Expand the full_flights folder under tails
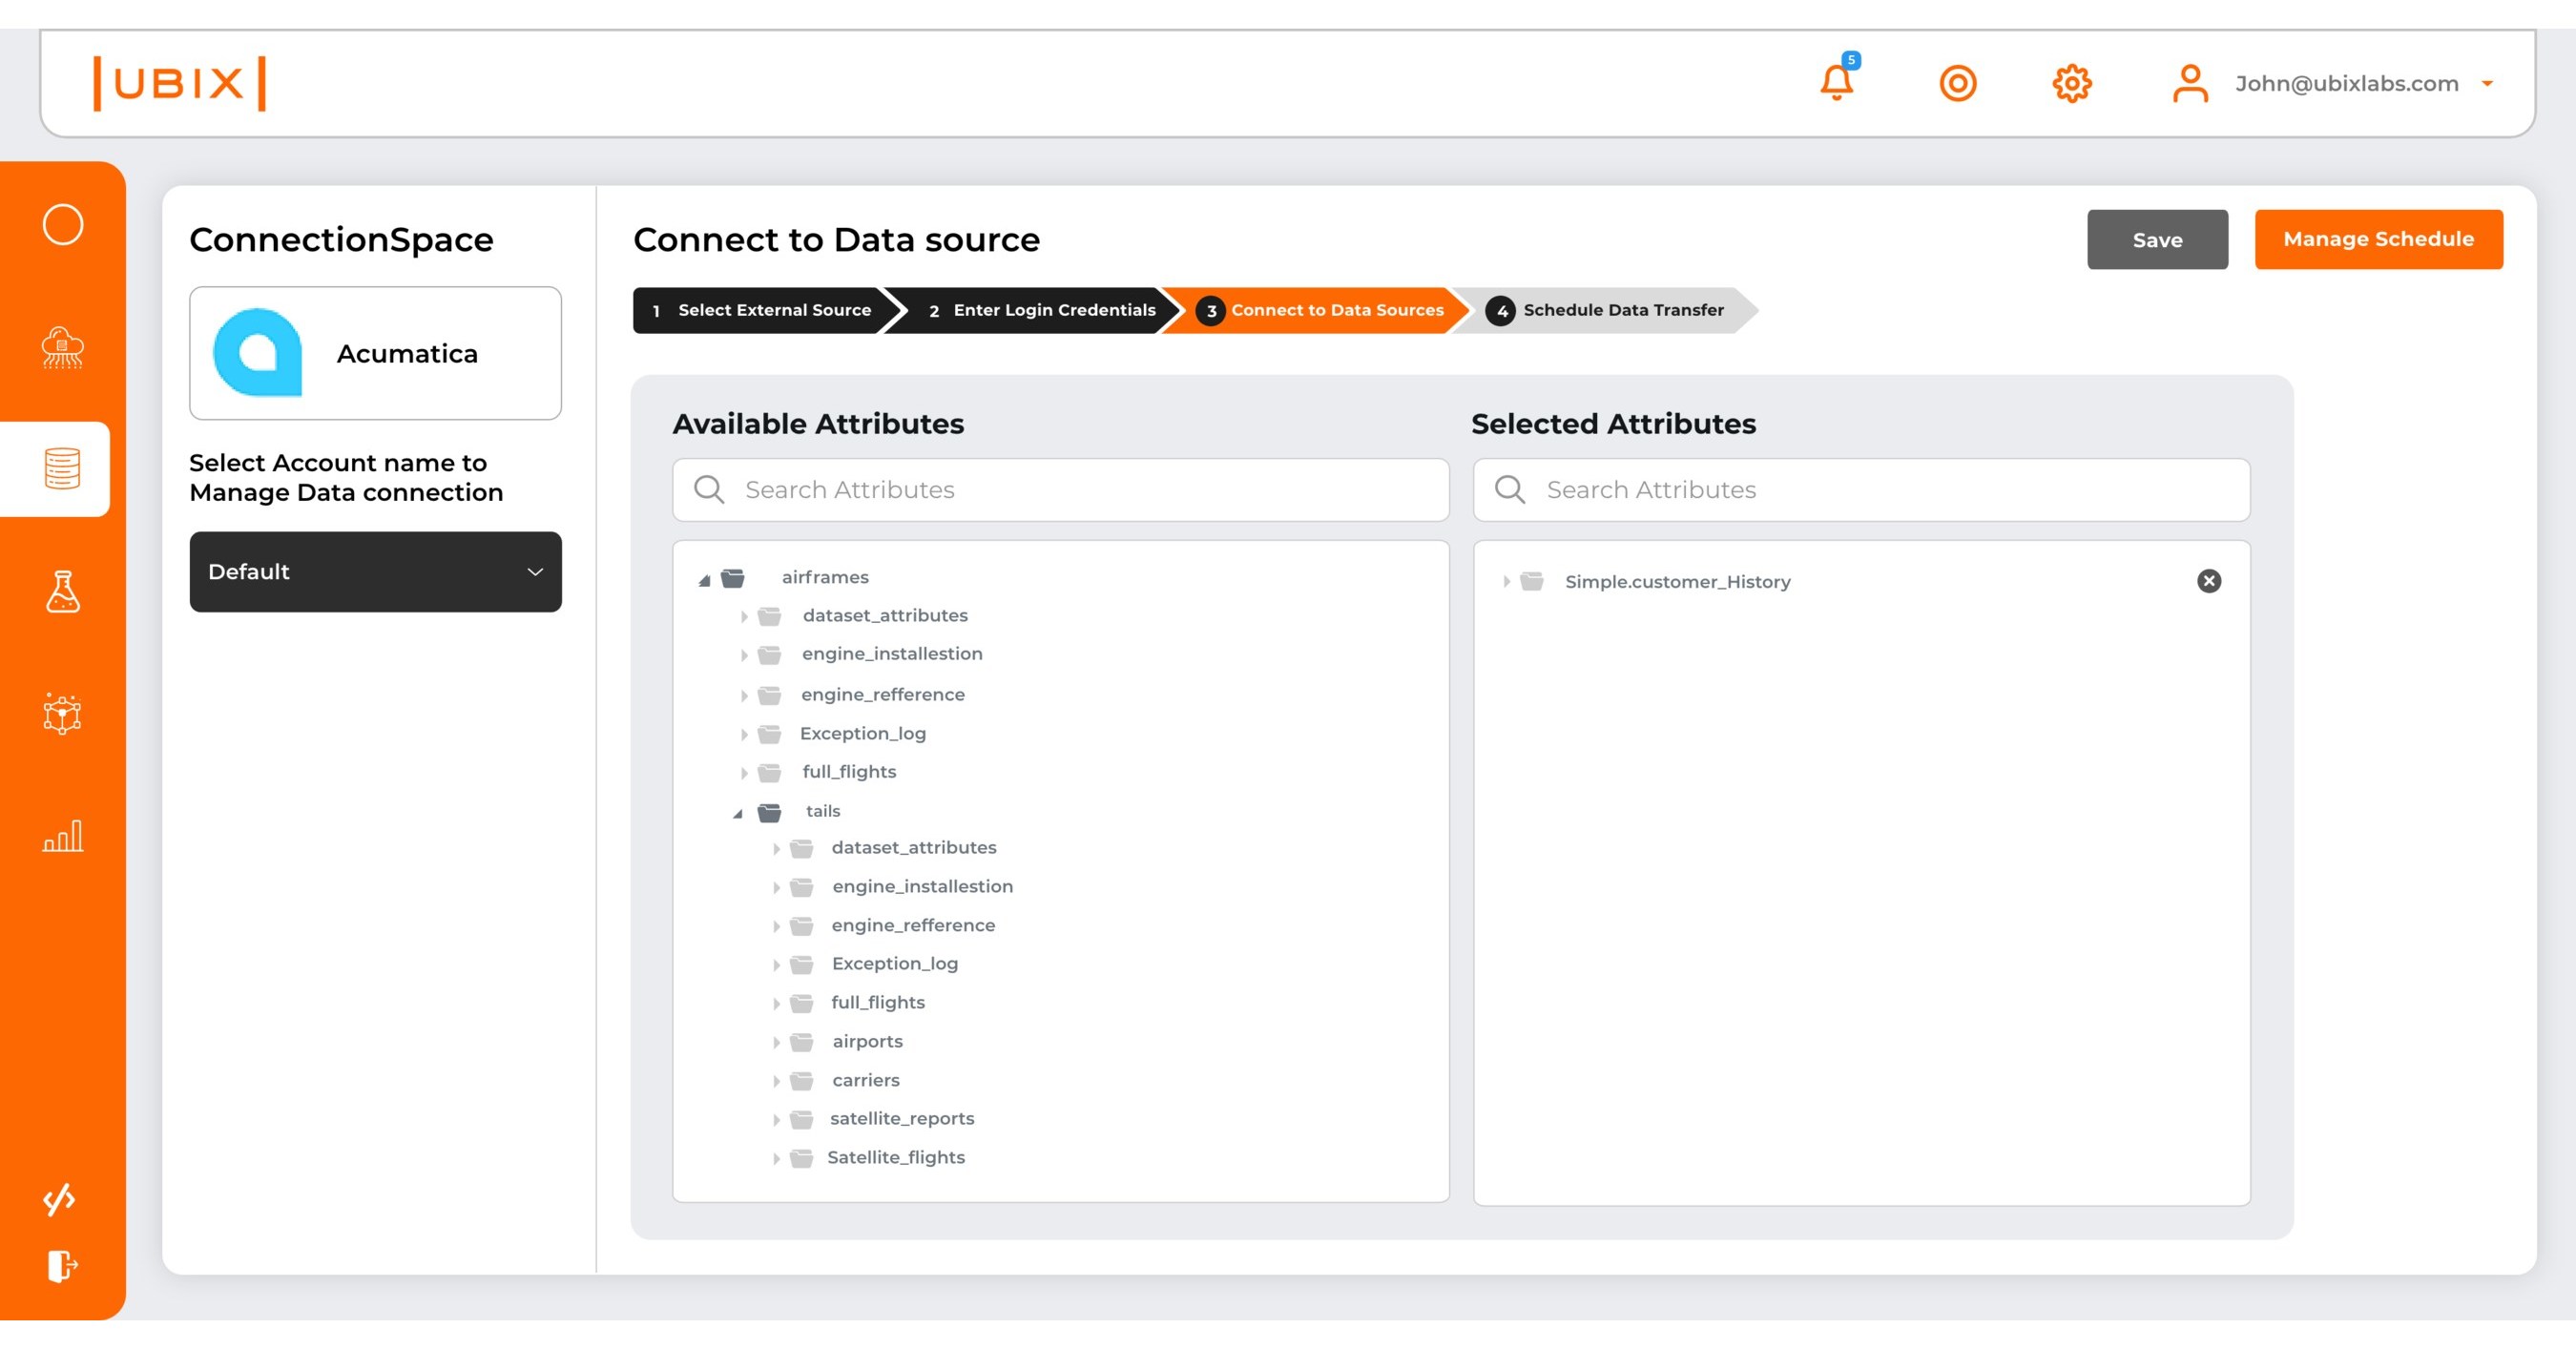Image resolution: width=2576 pixels, height=1349 pixels. tap(779, 1002)
